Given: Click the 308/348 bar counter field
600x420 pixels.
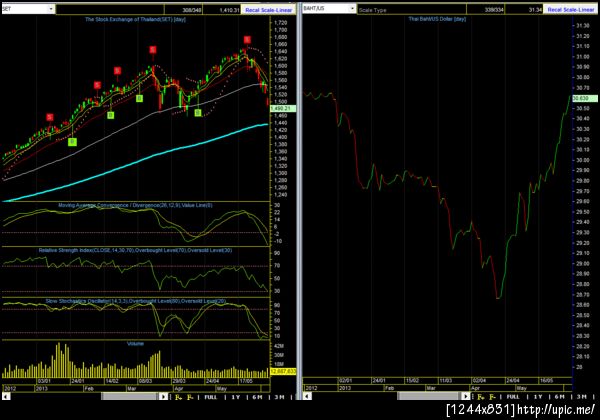Looking at the screenshot, I should pyautogui.click(x=183, y=10).
